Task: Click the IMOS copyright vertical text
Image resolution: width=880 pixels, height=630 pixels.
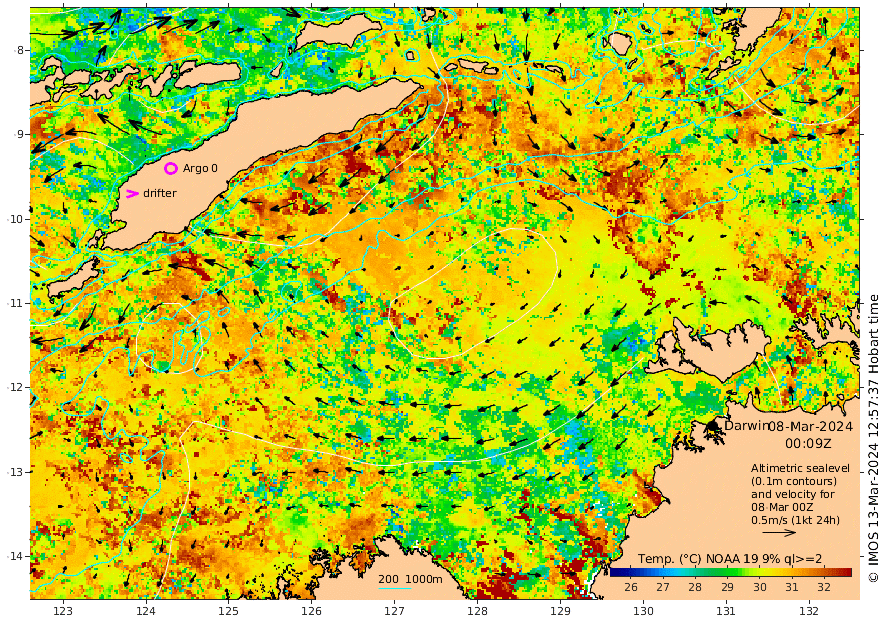Action: [x=873, y=439]
